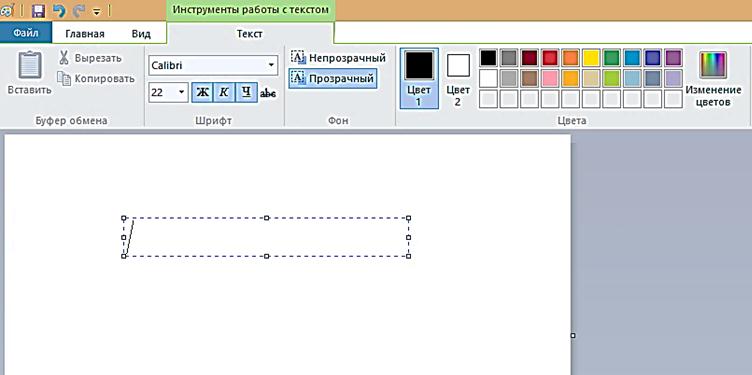The height and width of the screenshot is (375, 752).
Task: Pick the yellow color swatch
Action: pos(591,58)
